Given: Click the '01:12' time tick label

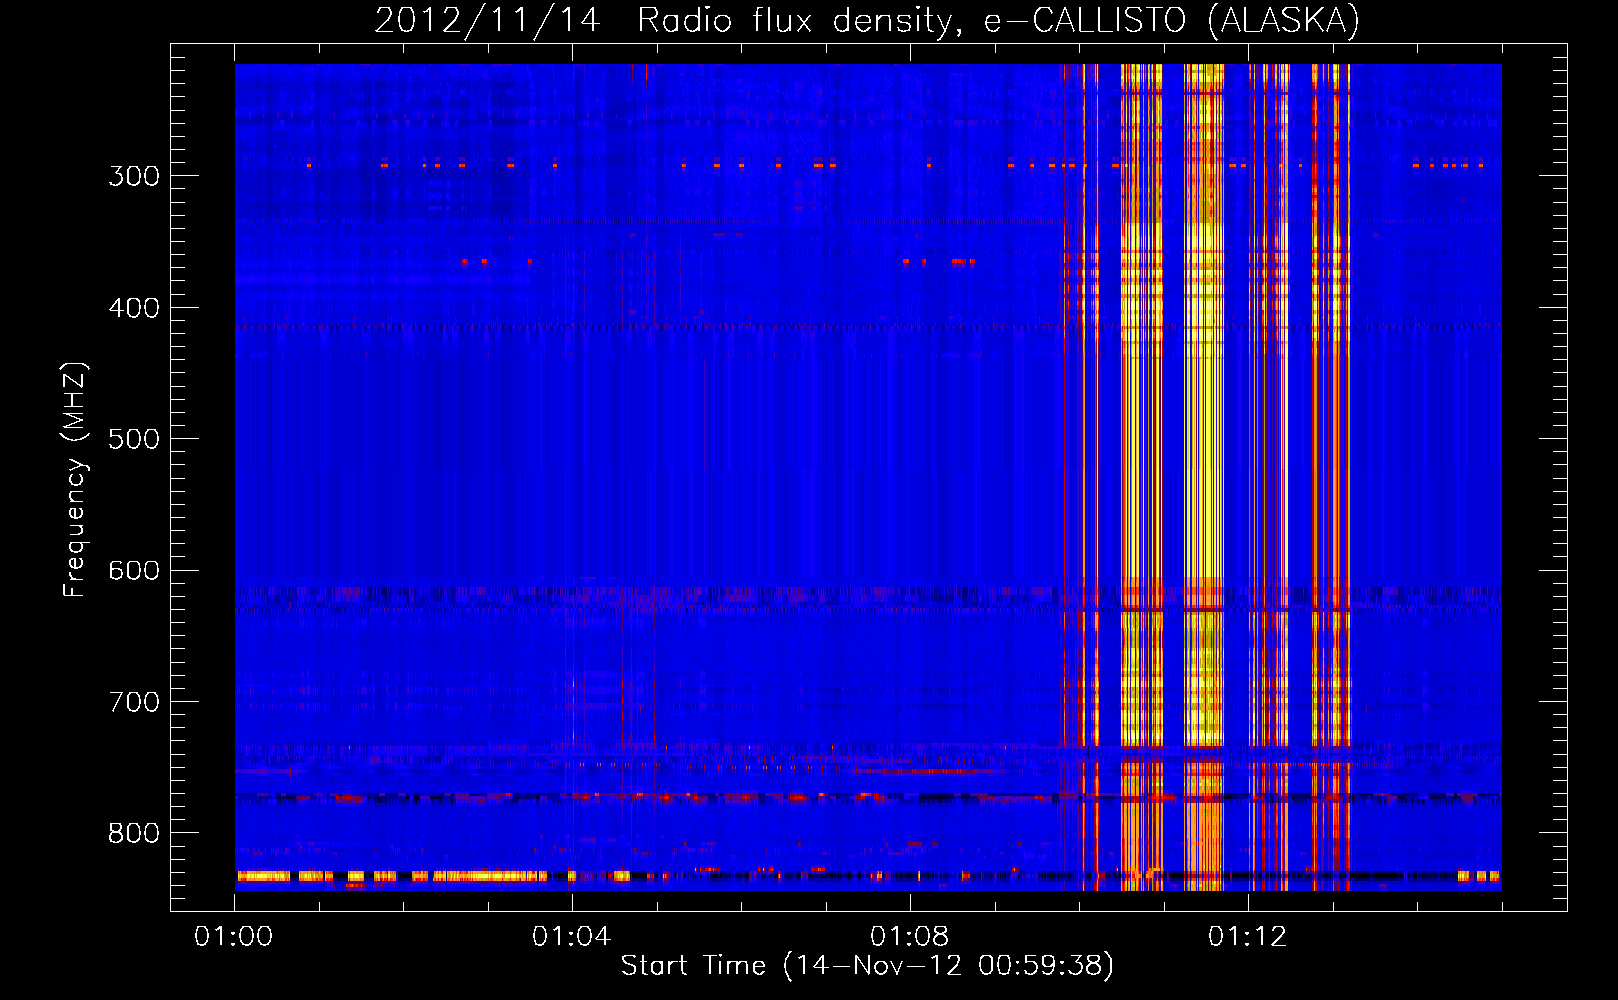Looking at the screenshot, I should (x=1247, y=937).
